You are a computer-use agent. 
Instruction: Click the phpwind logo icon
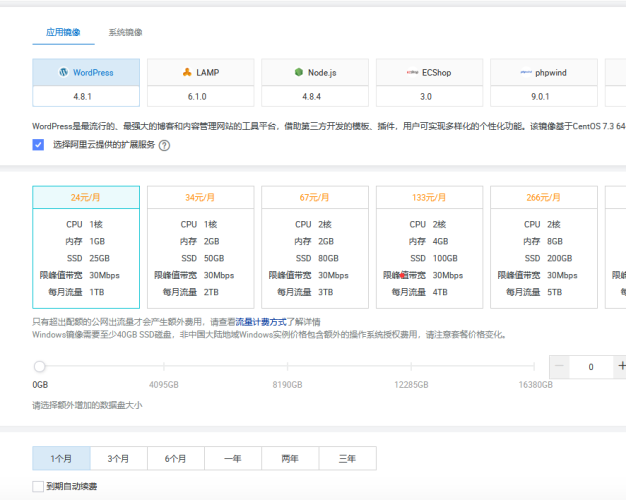(526, 72)
